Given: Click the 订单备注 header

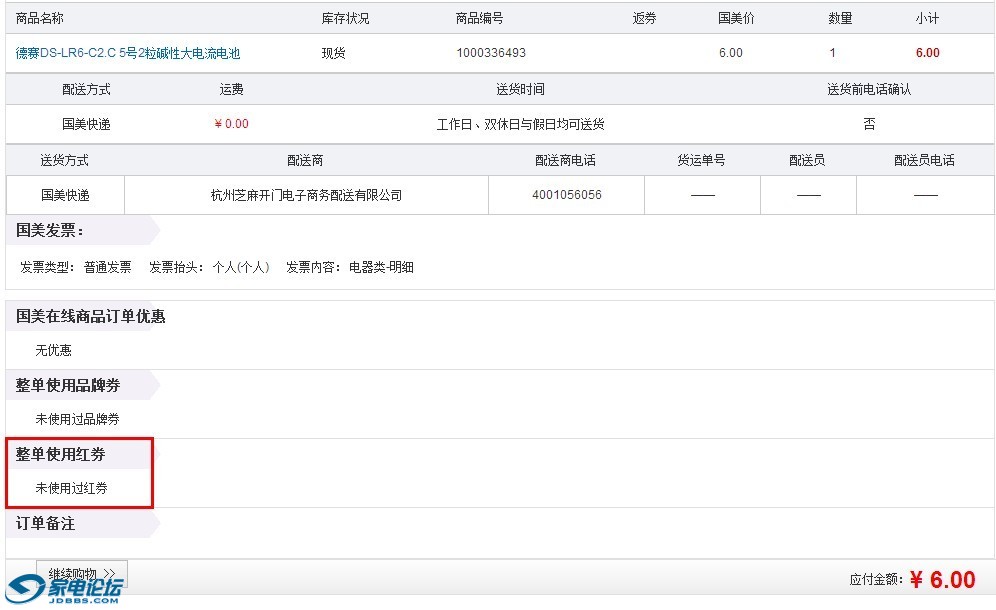Looking at the screenshot, I should (x=45, y=523).
